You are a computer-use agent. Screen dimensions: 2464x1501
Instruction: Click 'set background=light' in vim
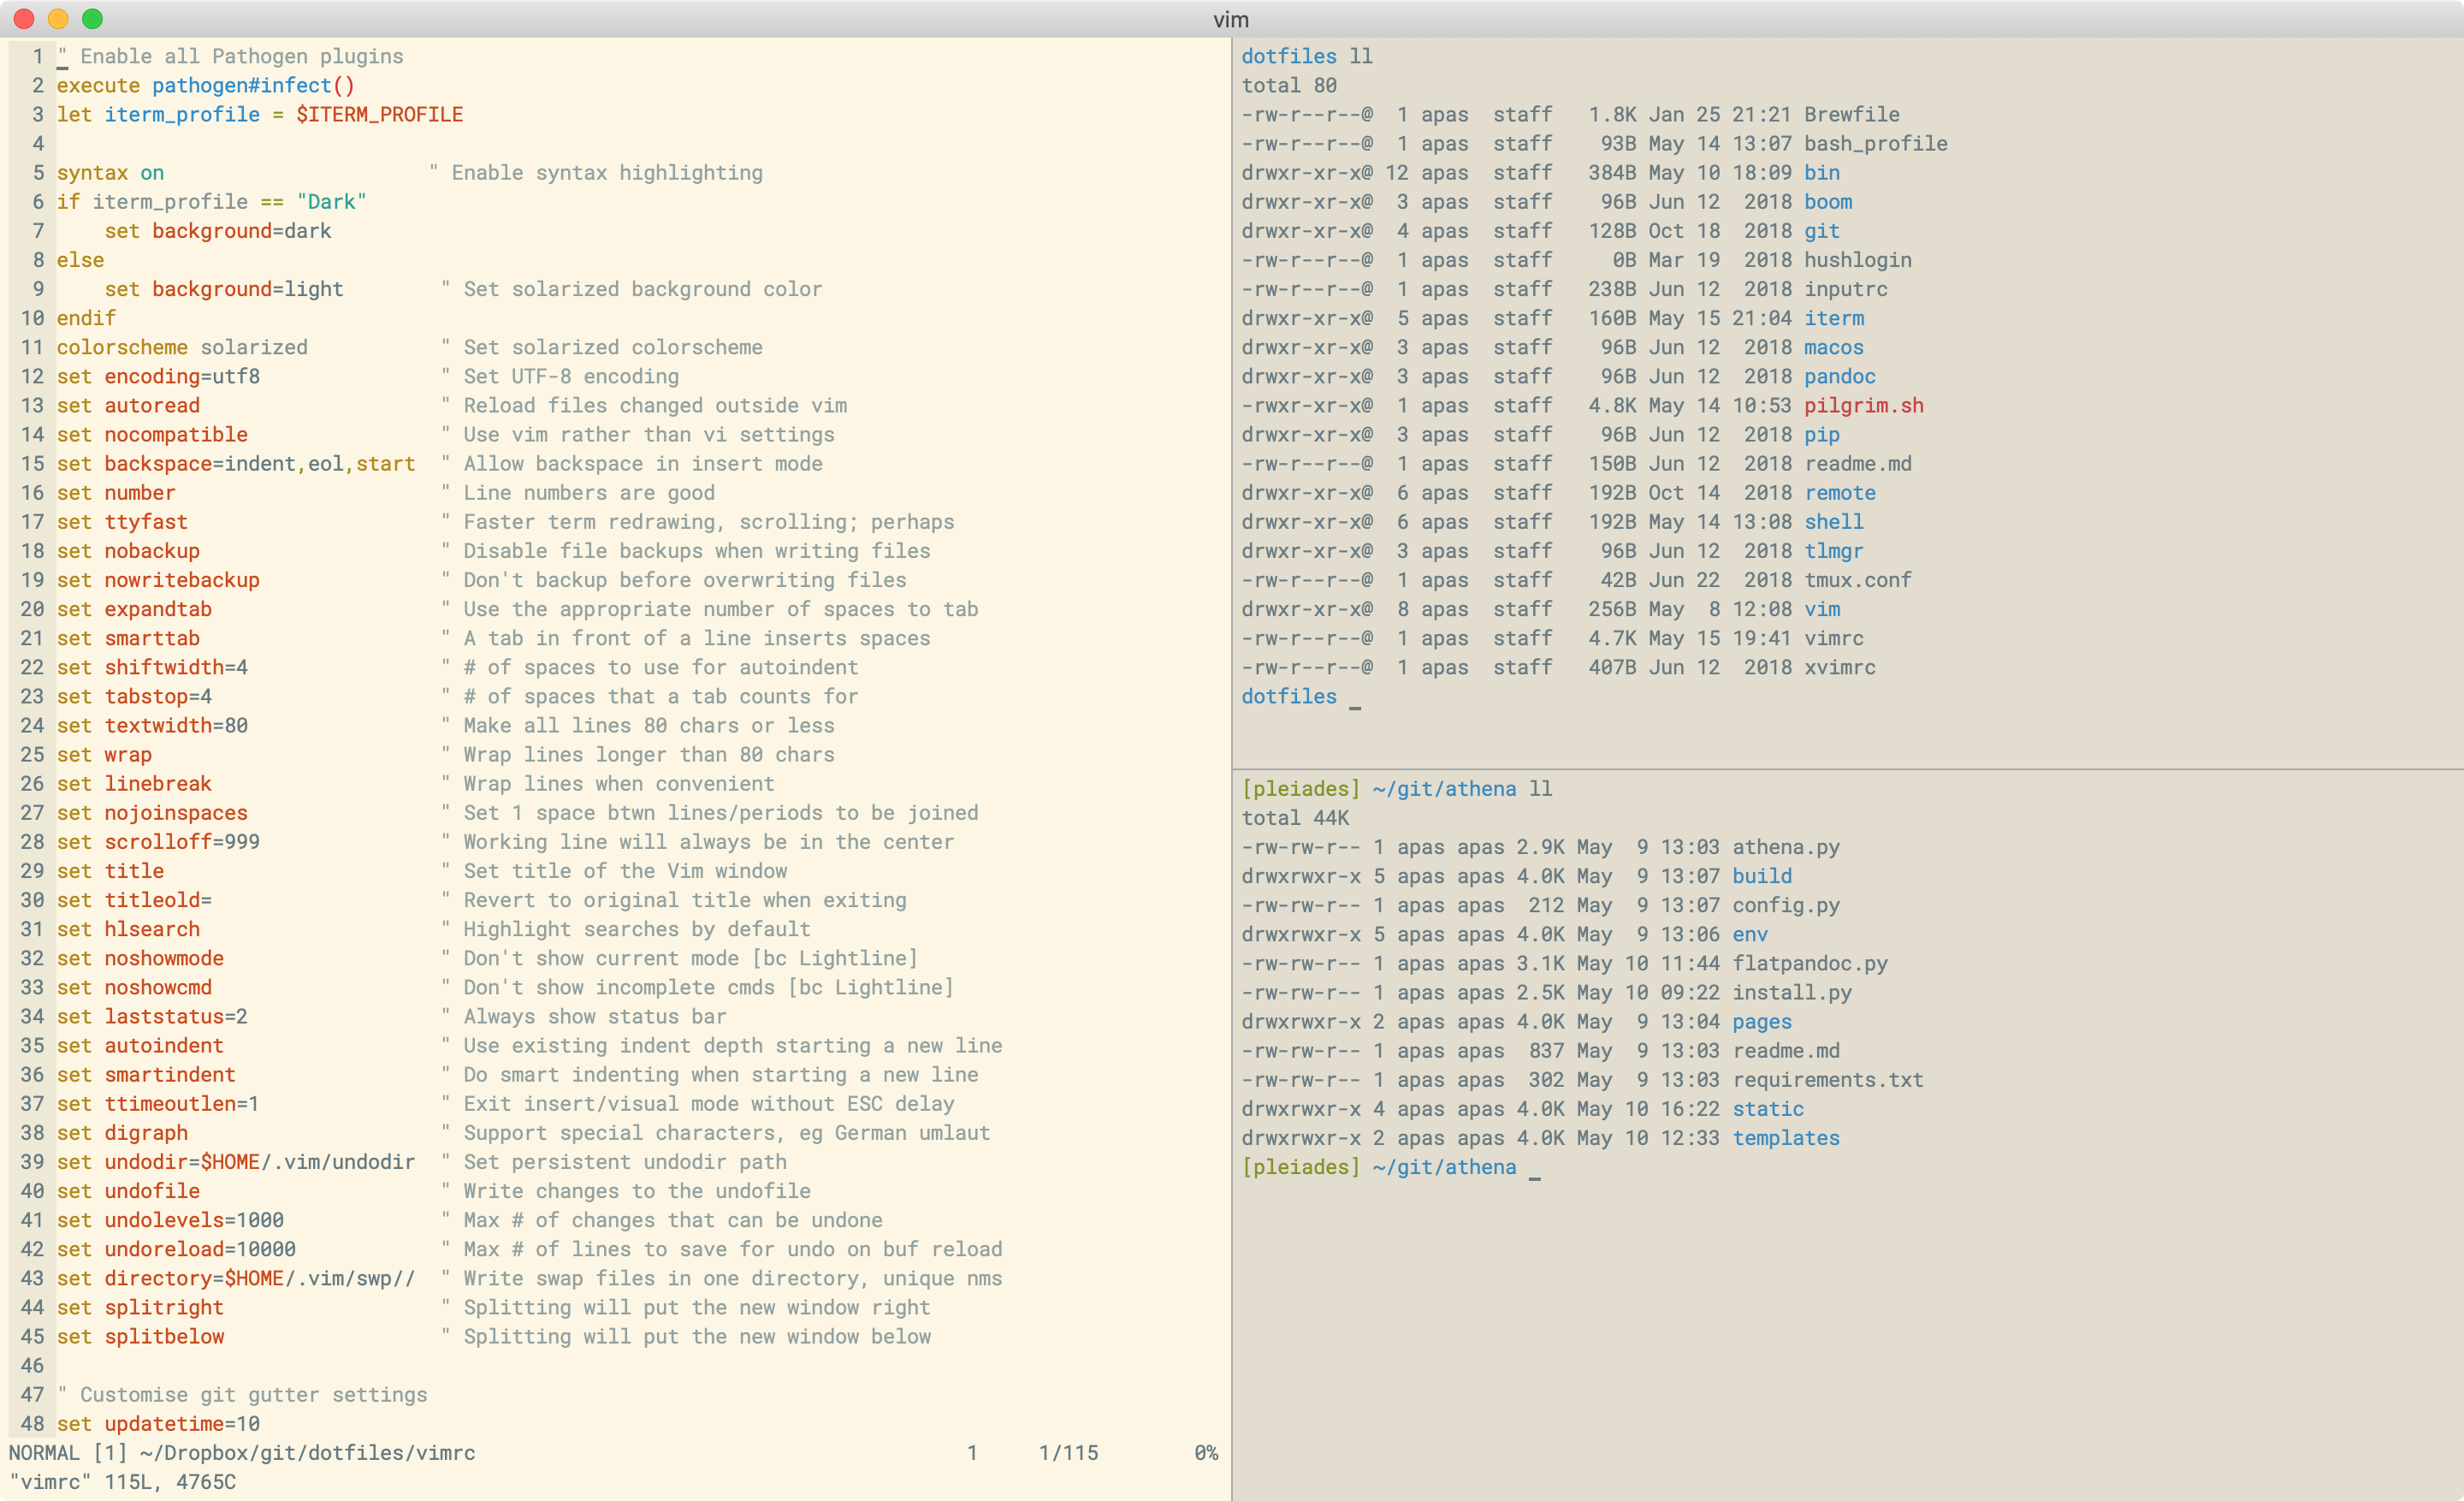coord(223,289)
